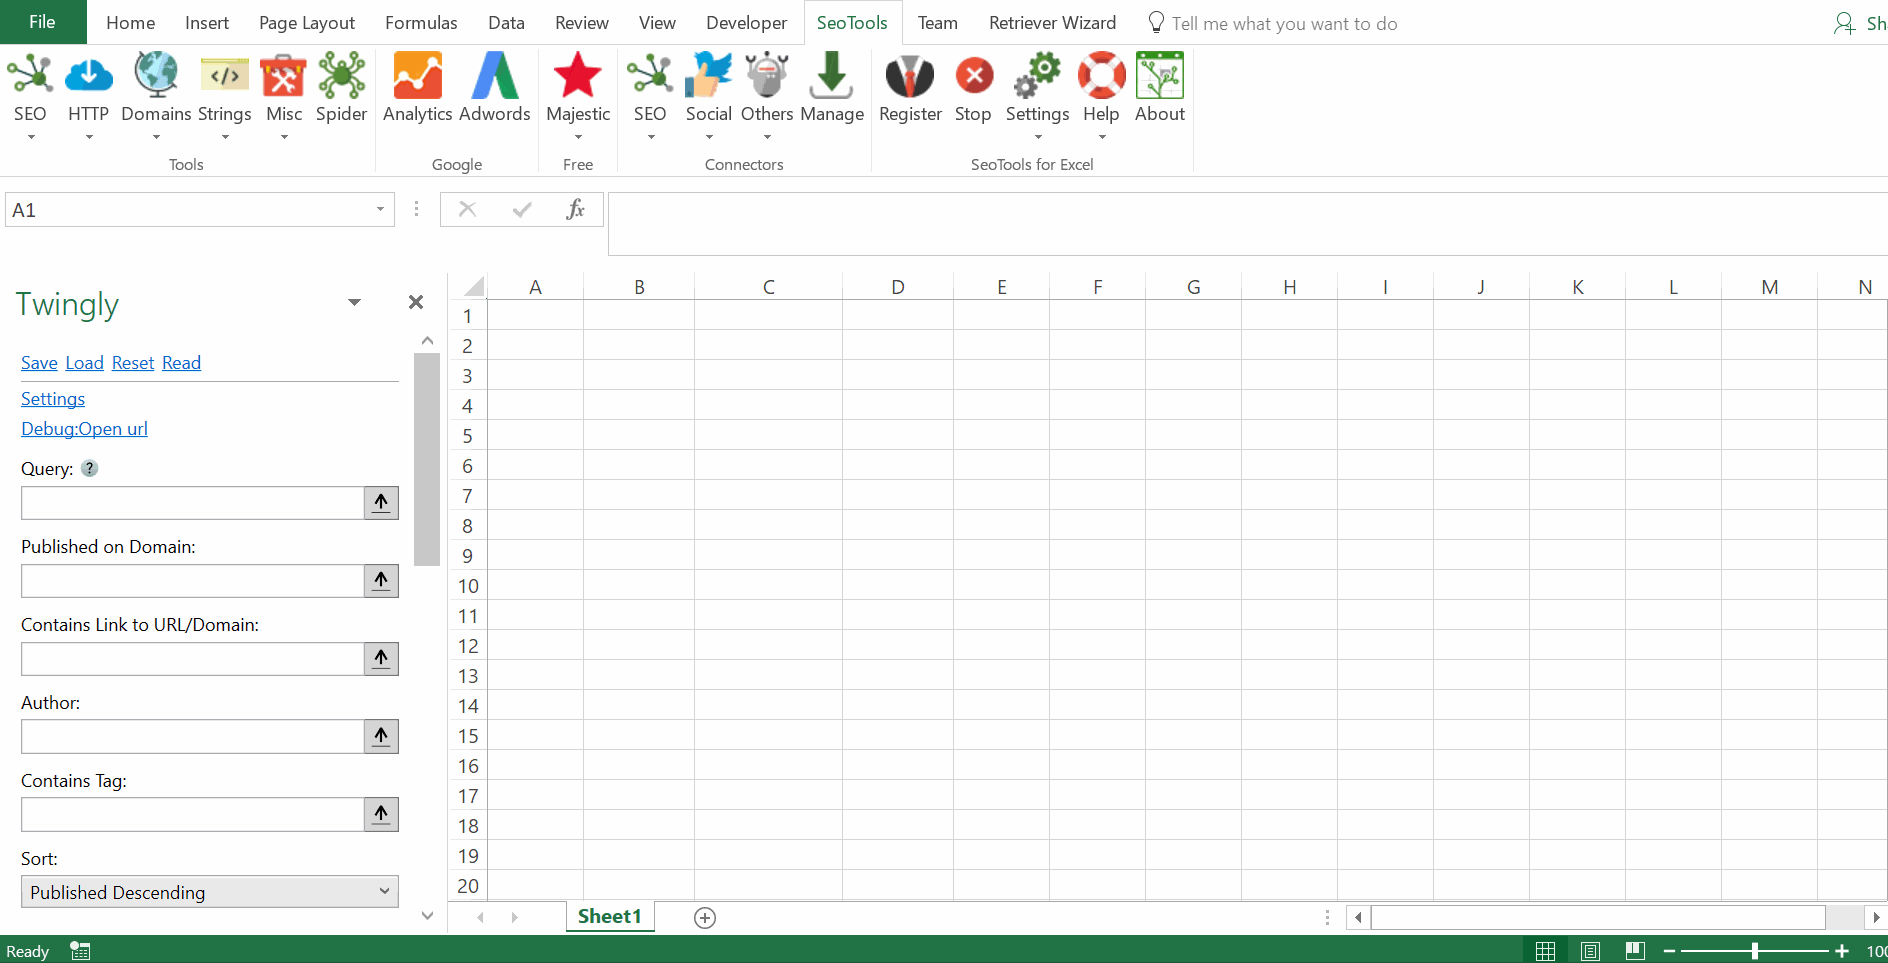Click the Reset link in Twingly pane

(x=133, y=363)
